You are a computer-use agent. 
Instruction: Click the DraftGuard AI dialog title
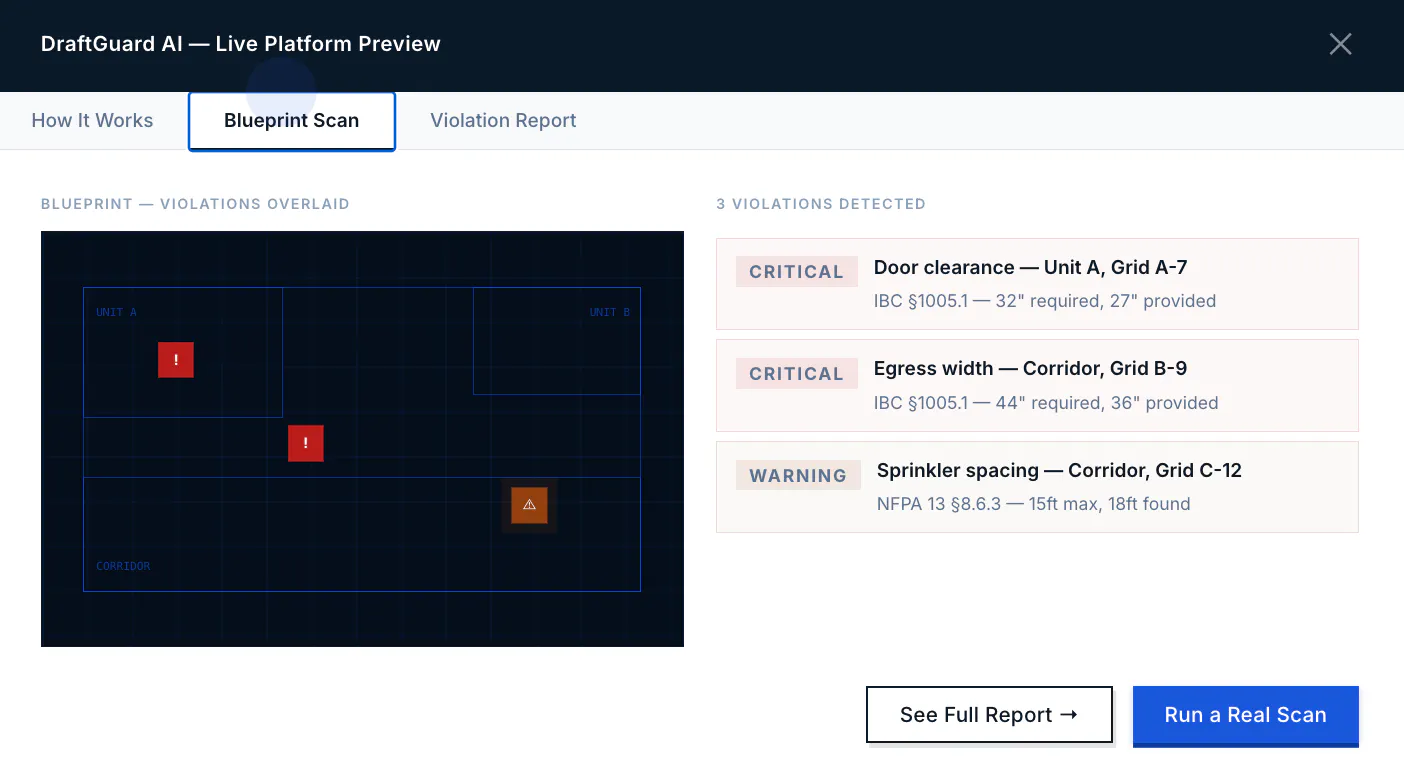tap(241, 44)
